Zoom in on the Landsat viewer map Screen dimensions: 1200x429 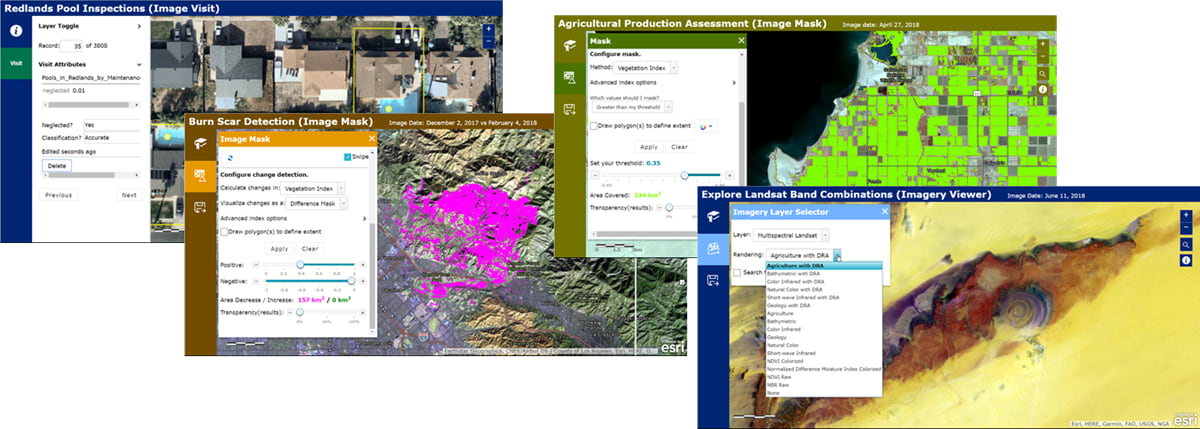point(1186,214)
